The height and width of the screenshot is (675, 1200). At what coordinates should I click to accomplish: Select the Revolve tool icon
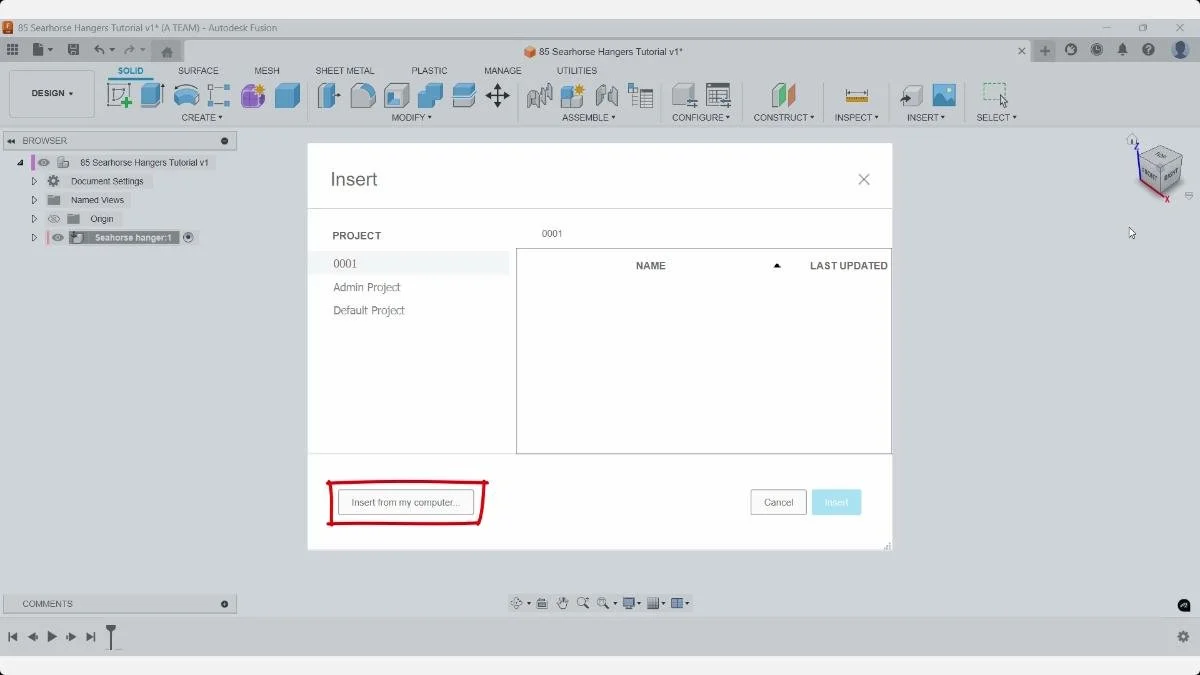186,95
